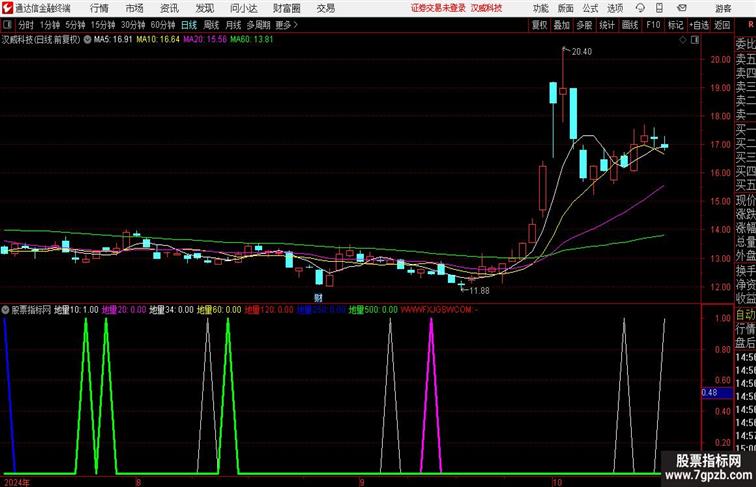
Task: Click 地量60: 0.00 indicator value
Action: point(219,310)
